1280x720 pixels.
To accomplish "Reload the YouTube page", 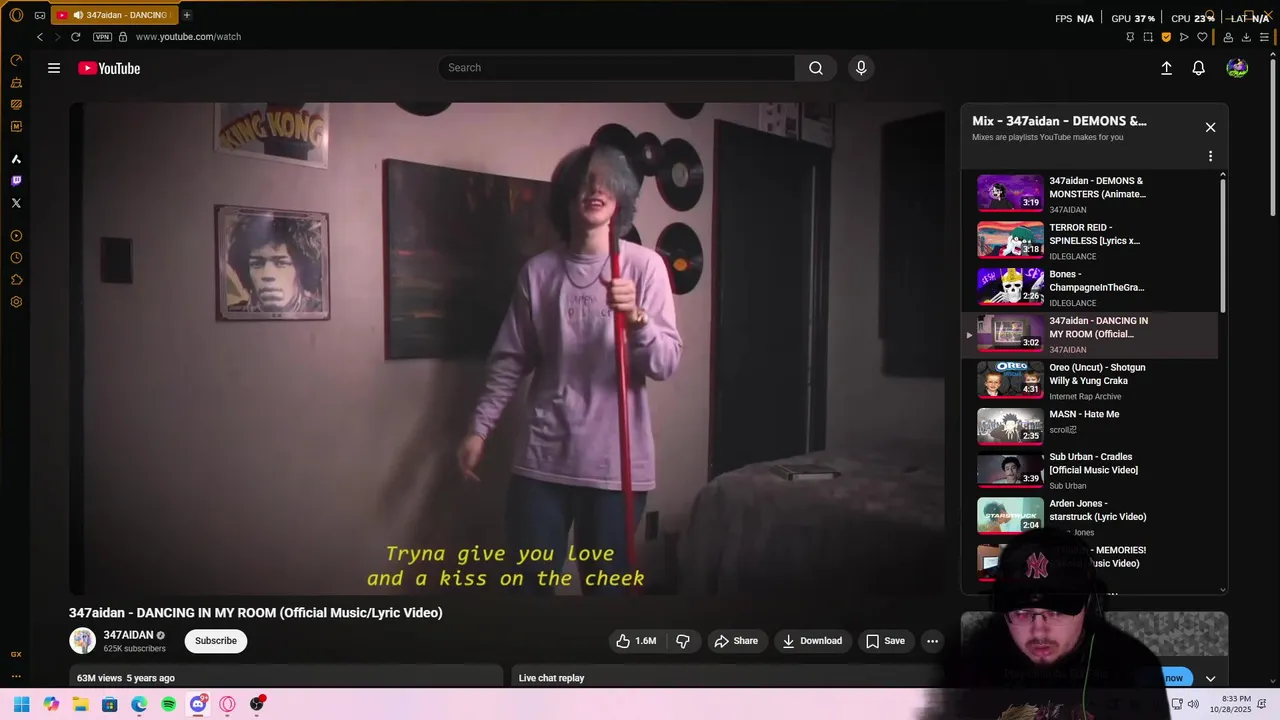I will point(75,37).
